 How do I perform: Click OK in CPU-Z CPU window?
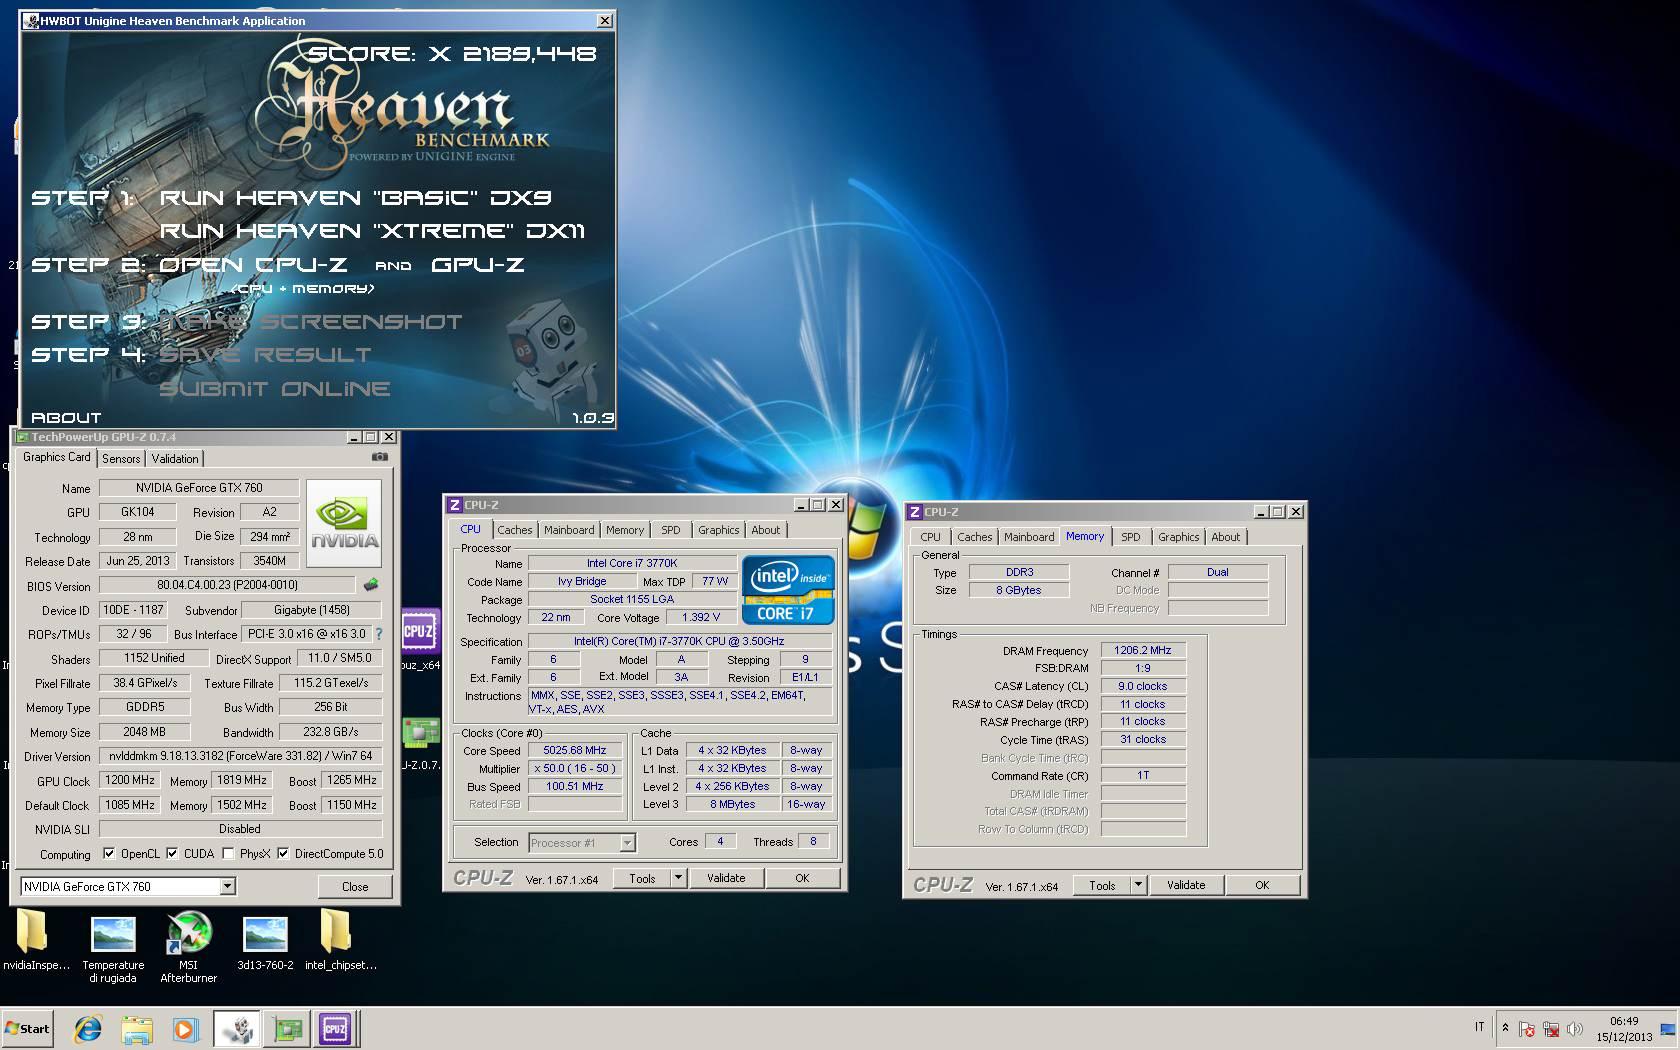[x=802, y=878]
